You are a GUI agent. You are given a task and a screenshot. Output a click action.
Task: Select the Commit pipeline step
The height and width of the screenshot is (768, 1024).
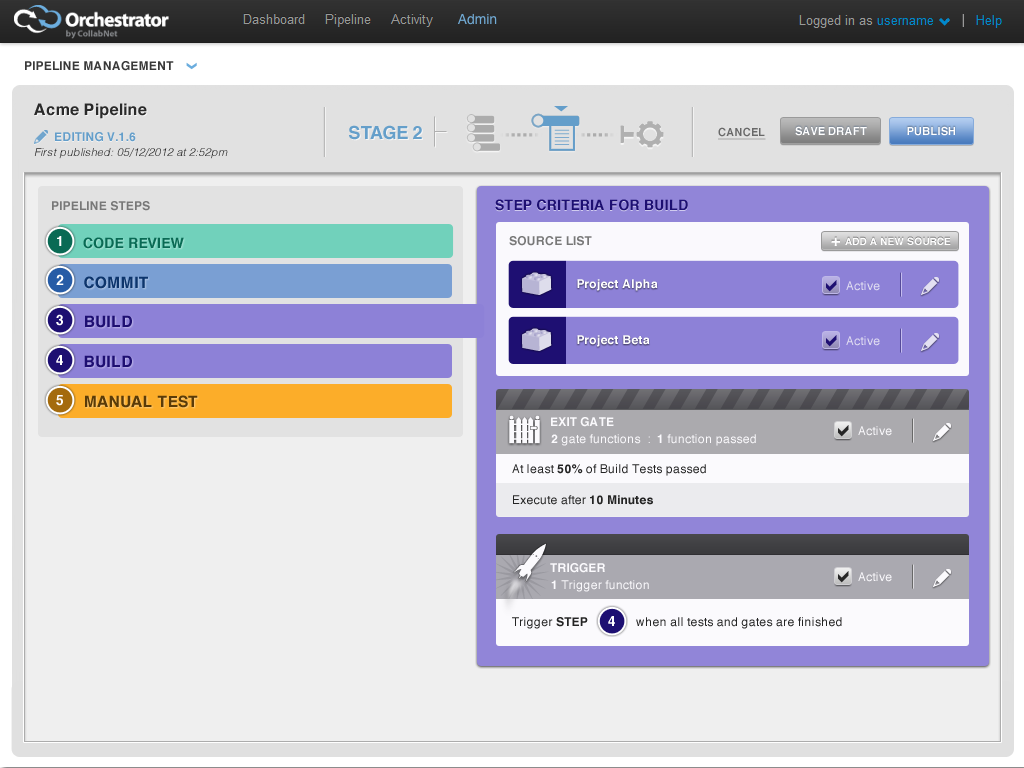click(249, 281)
